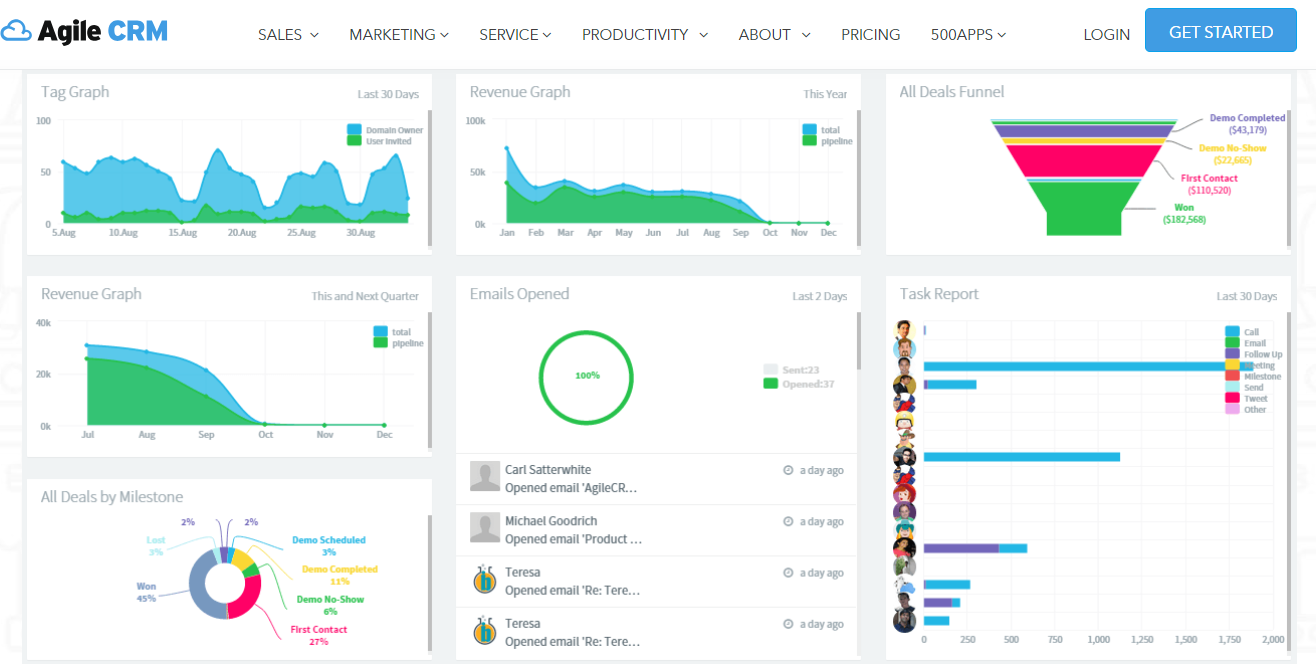Viewport: 1316px width, 664px height.
Task: Click the clock icon beside Carl Satterwhite
Action: 788,470
